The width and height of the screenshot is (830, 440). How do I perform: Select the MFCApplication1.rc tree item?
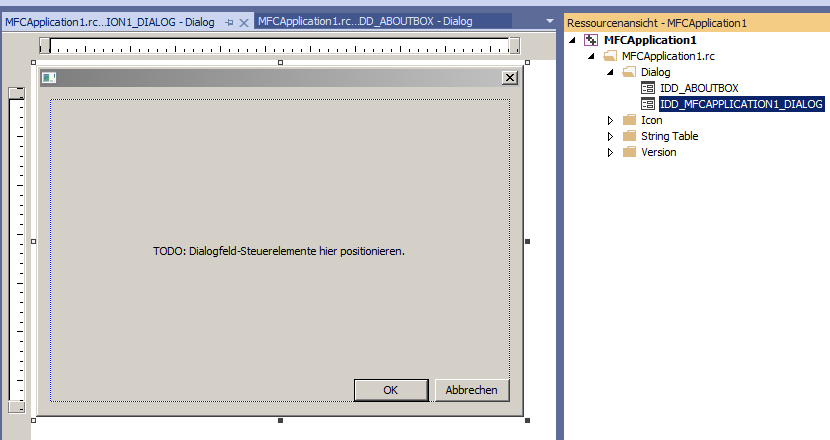point(668,56)
